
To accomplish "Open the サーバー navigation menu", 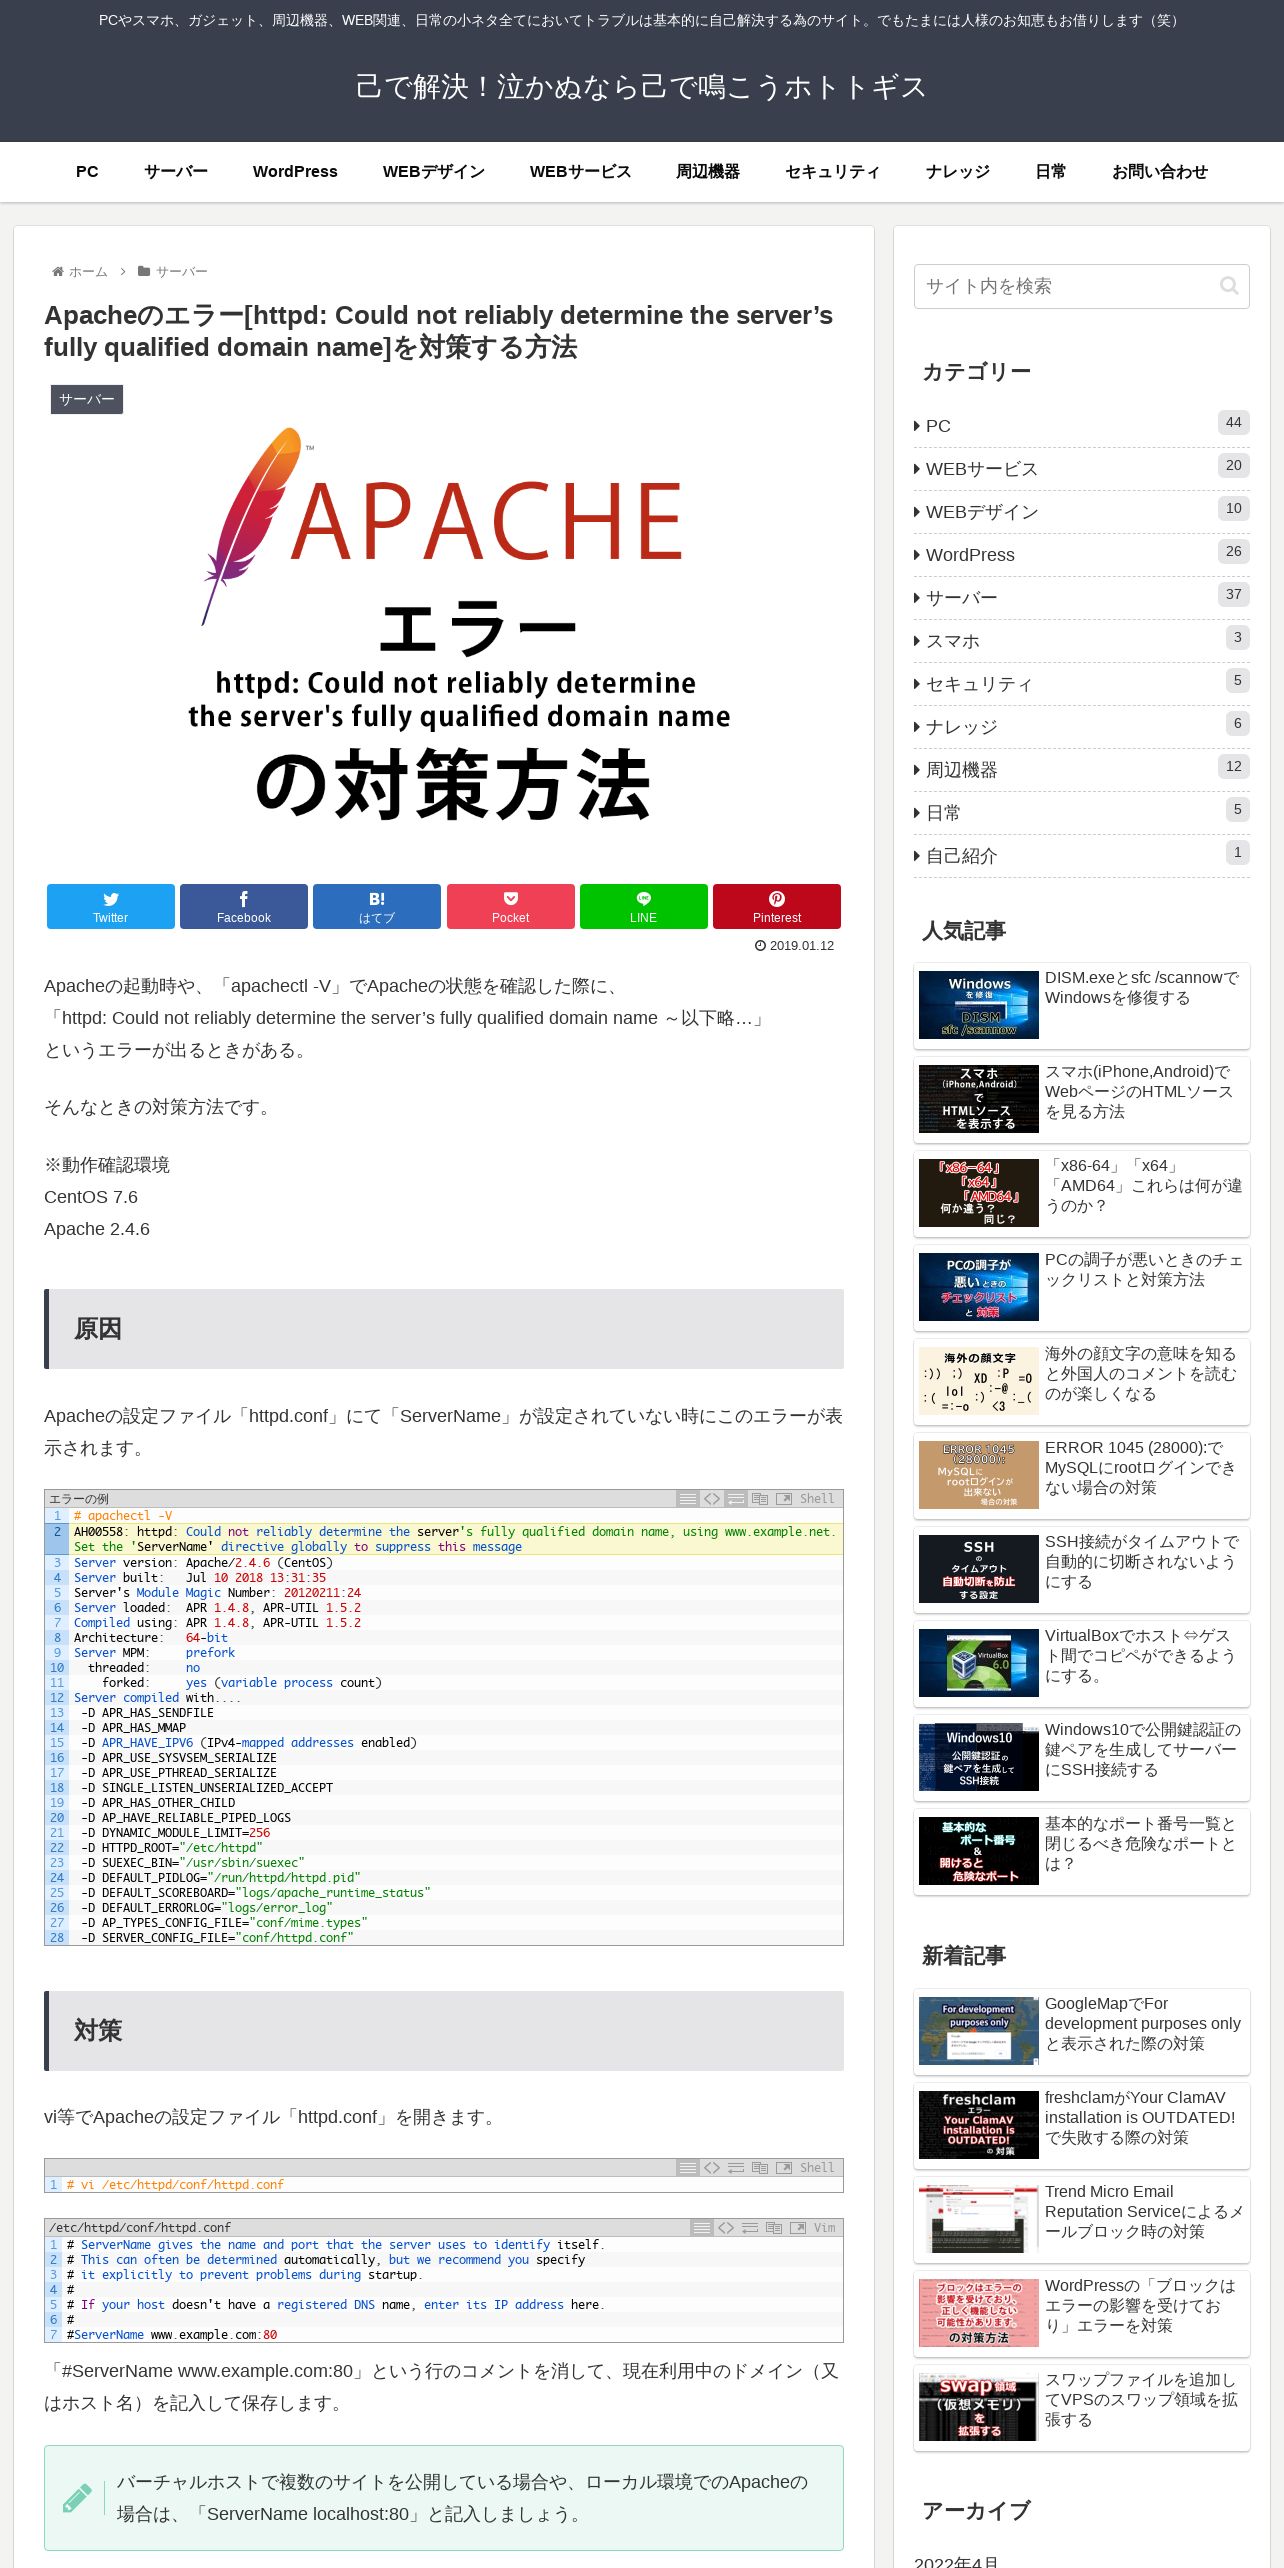I will (x=176, y=172).
